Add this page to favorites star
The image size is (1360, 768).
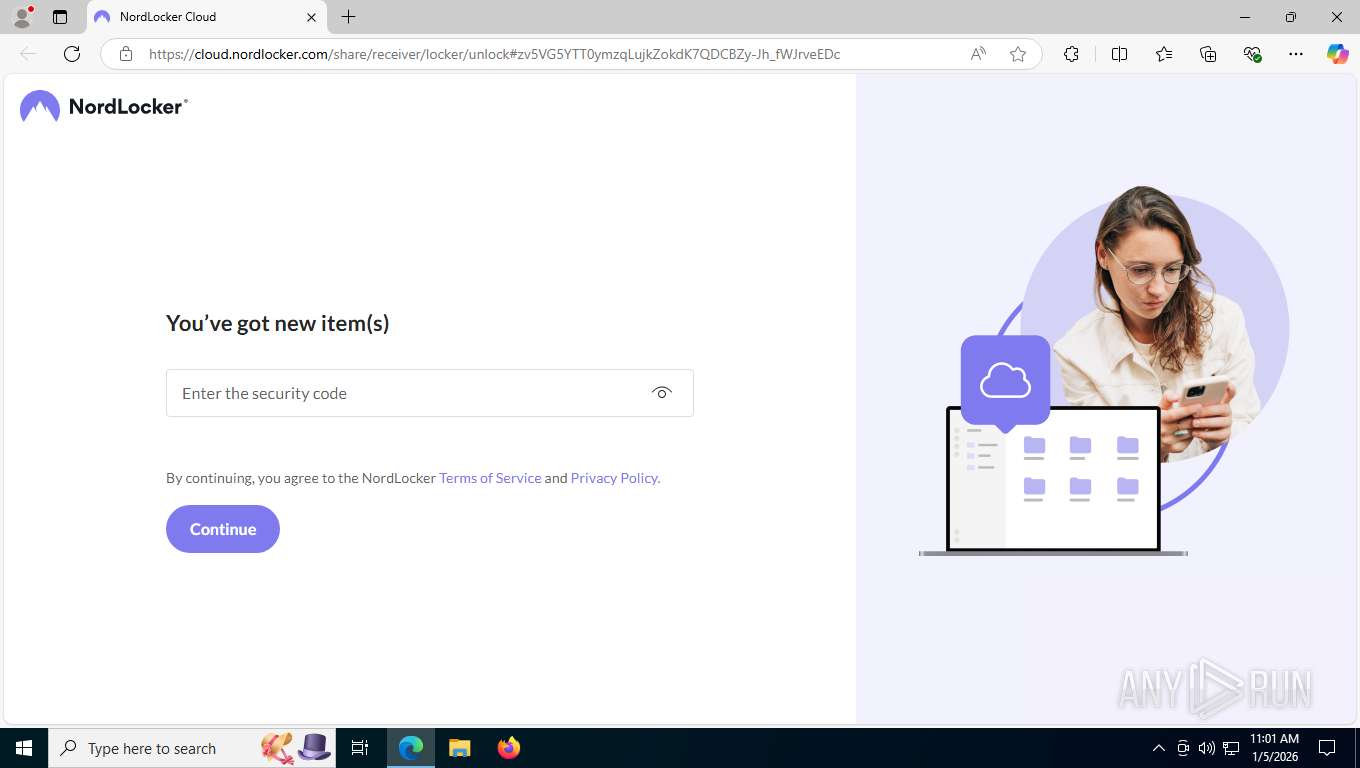[1018, 54]
